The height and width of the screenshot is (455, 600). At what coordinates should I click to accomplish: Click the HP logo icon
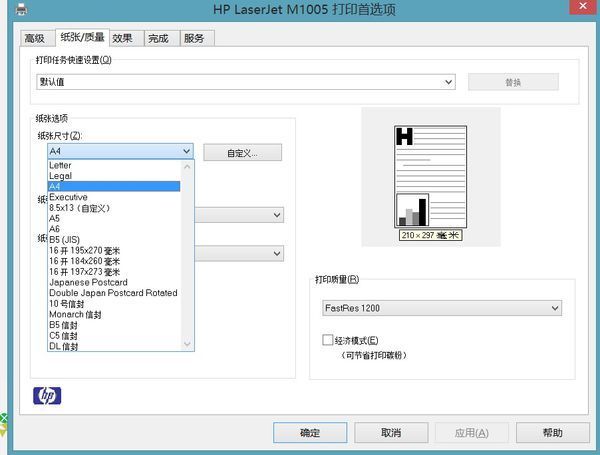pos(47,396)
